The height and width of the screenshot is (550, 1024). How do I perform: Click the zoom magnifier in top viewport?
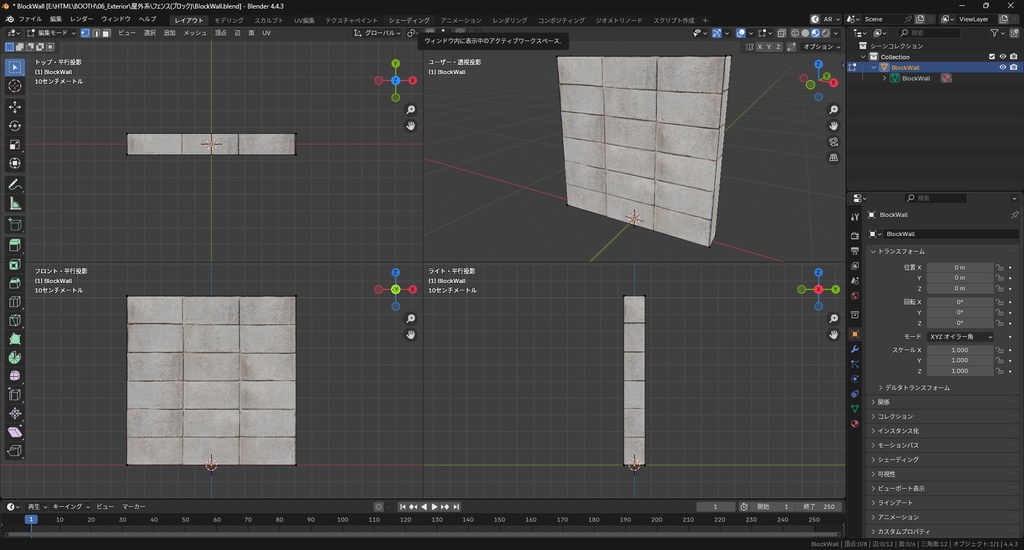pyautogui.click(x=411, y=110)
